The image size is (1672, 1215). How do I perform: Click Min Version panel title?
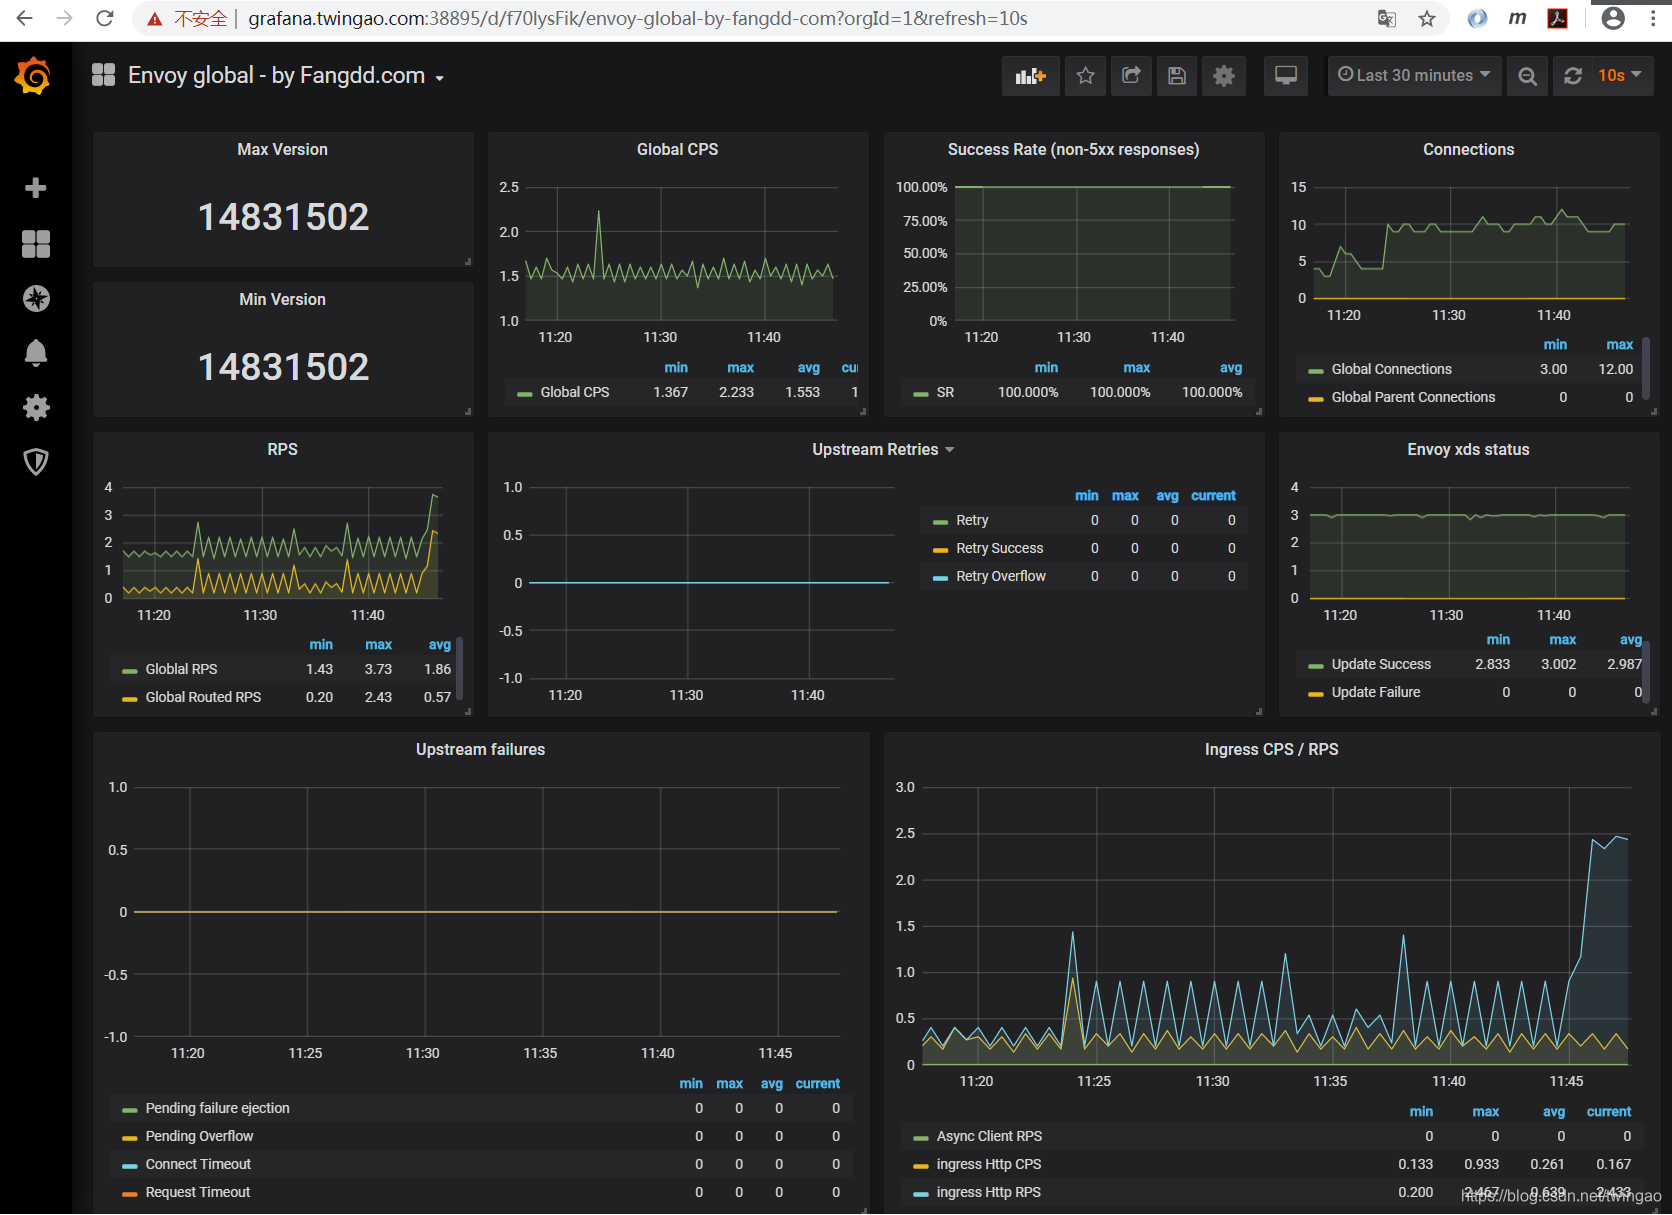pos(282,299)
